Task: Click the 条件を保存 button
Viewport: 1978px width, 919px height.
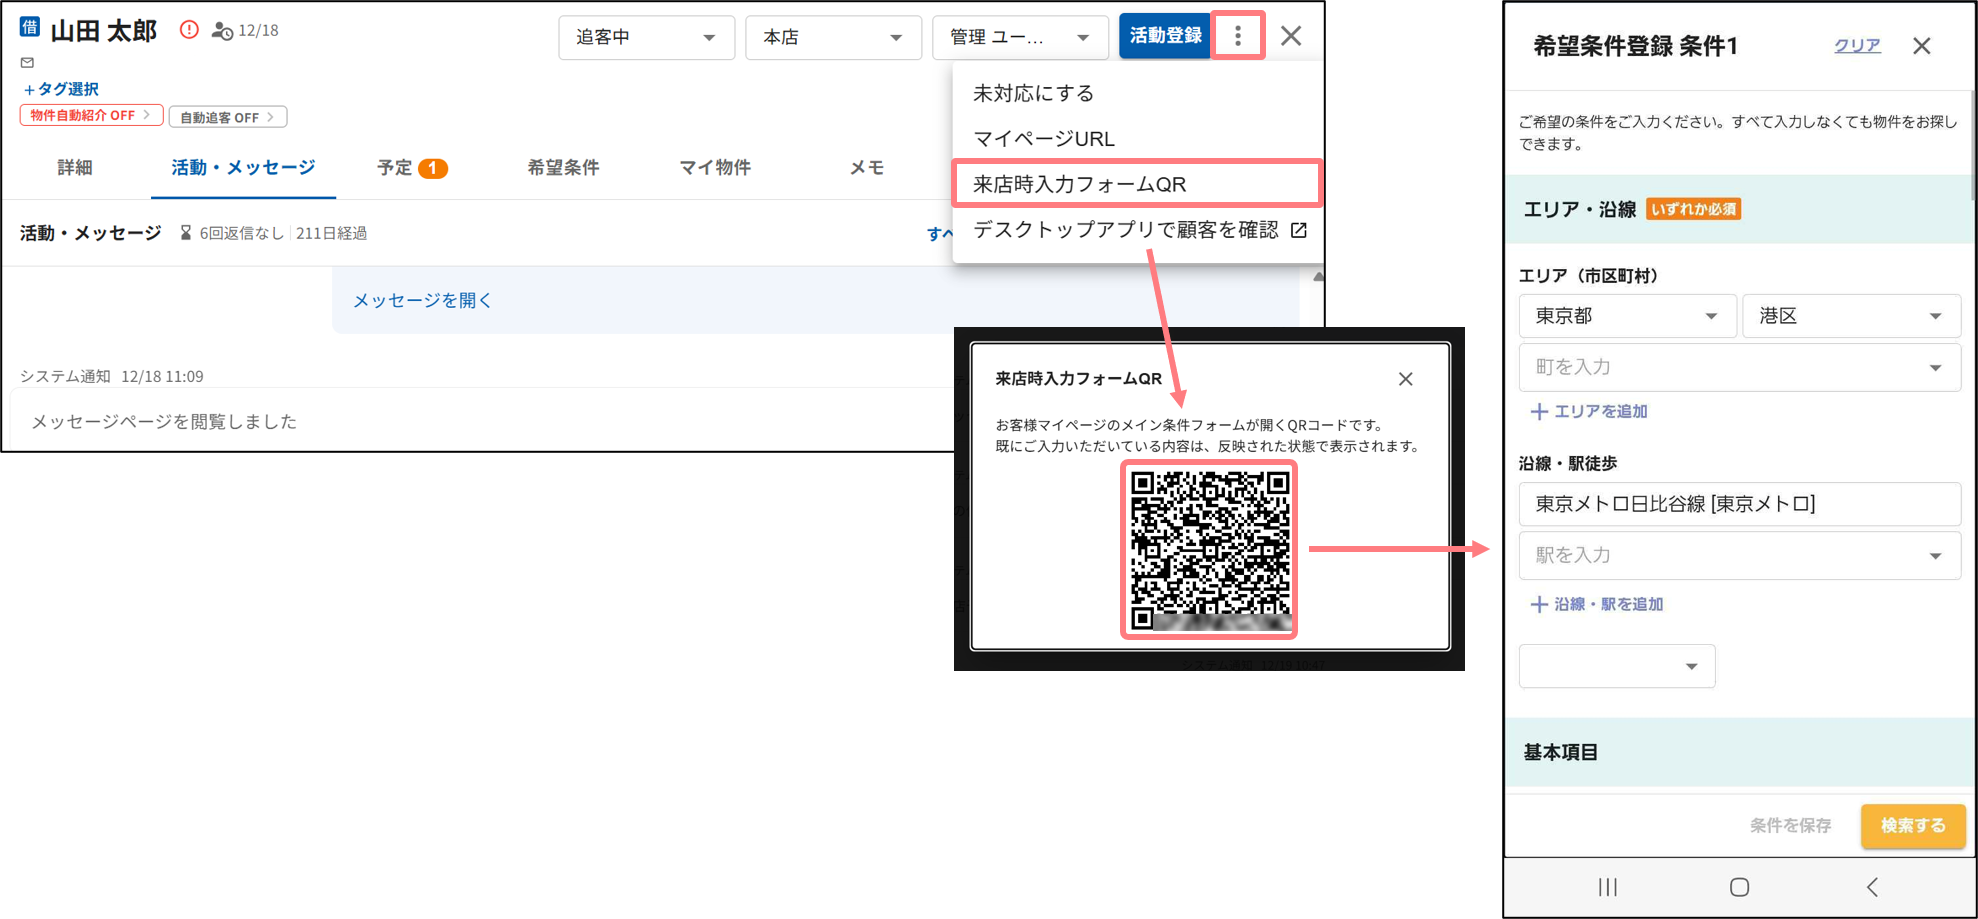Action: pyautogui.click(x=1790, y=826)
